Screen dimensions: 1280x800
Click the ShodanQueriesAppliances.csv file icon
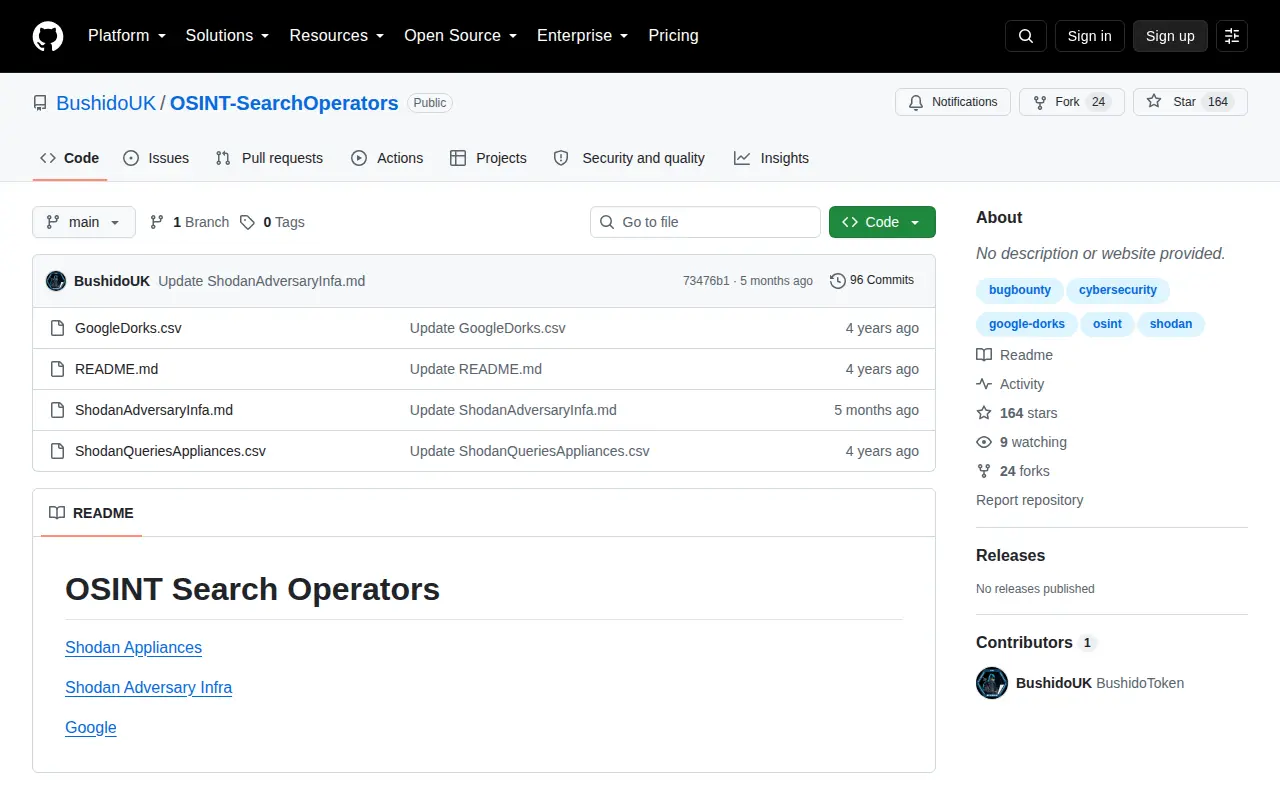tap(57, 451)
